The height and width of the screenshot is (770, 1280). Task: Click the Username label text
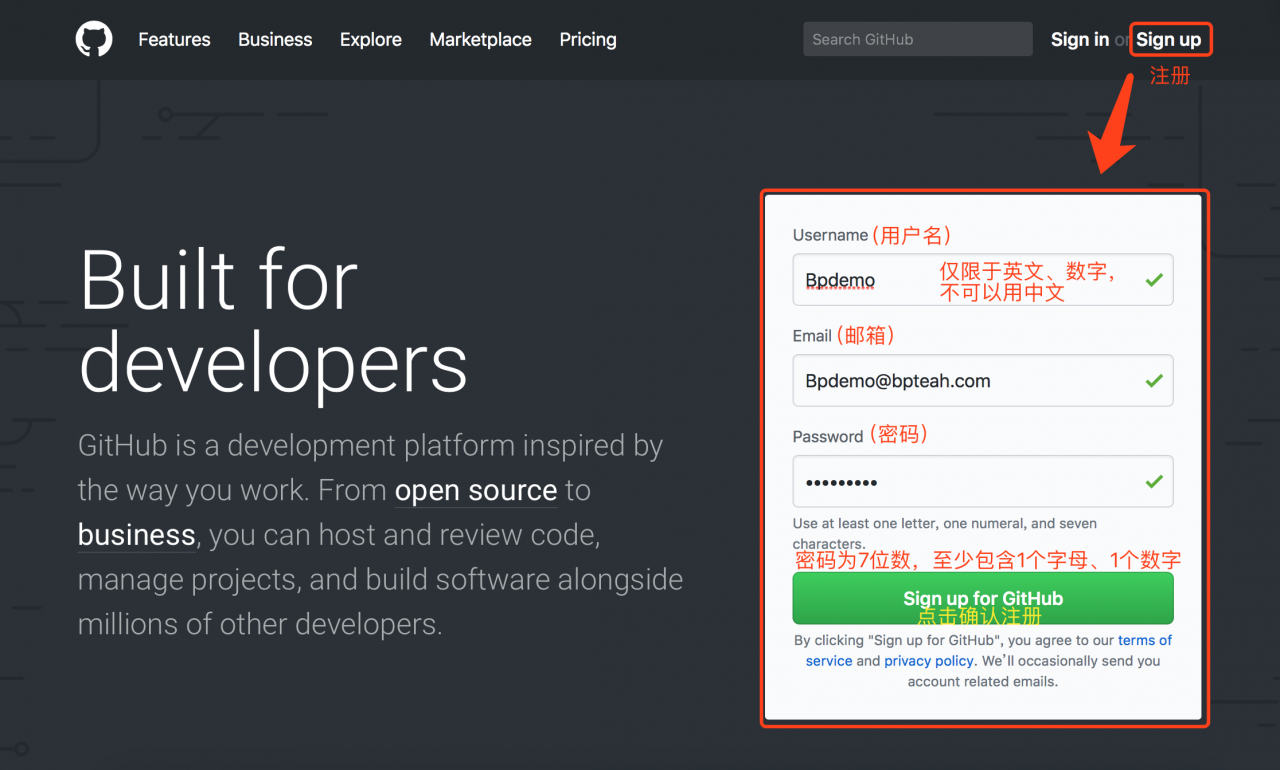click(830, 235)
